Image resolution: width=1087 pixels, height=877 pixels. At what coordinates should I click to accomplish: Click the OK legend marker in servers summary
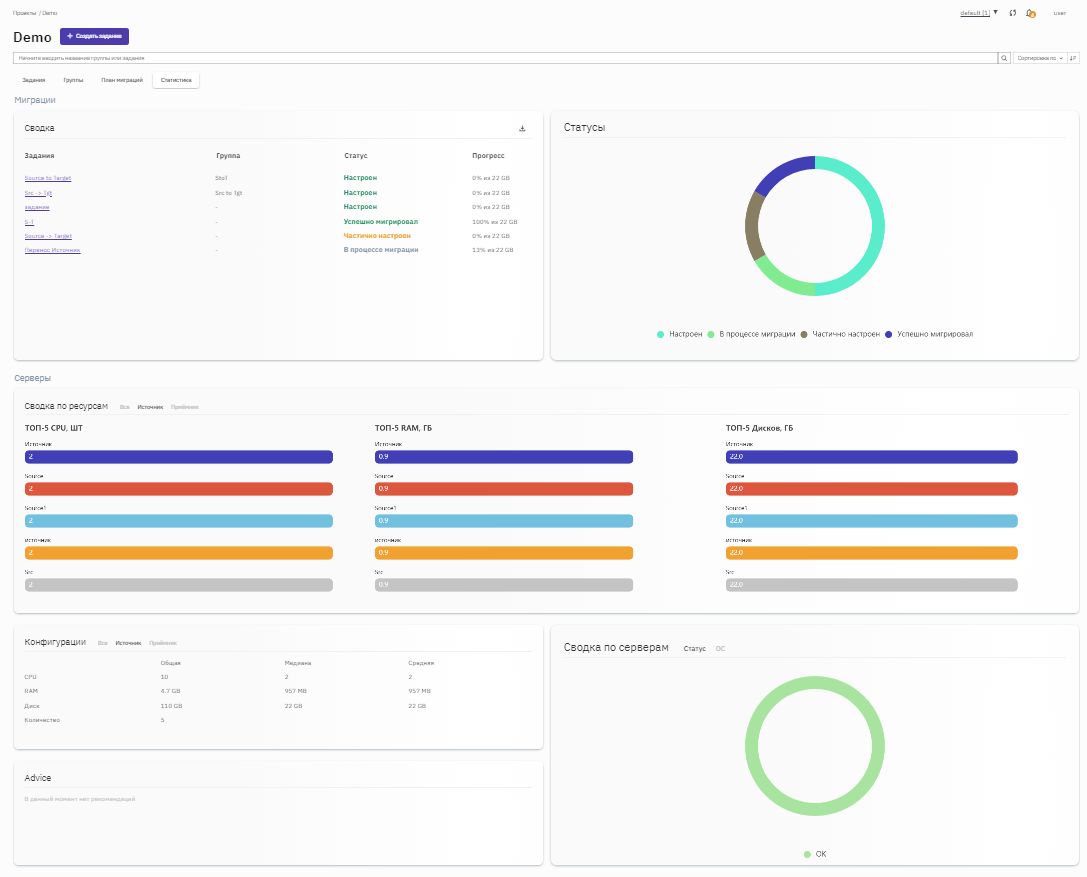(x=807, y=854)
